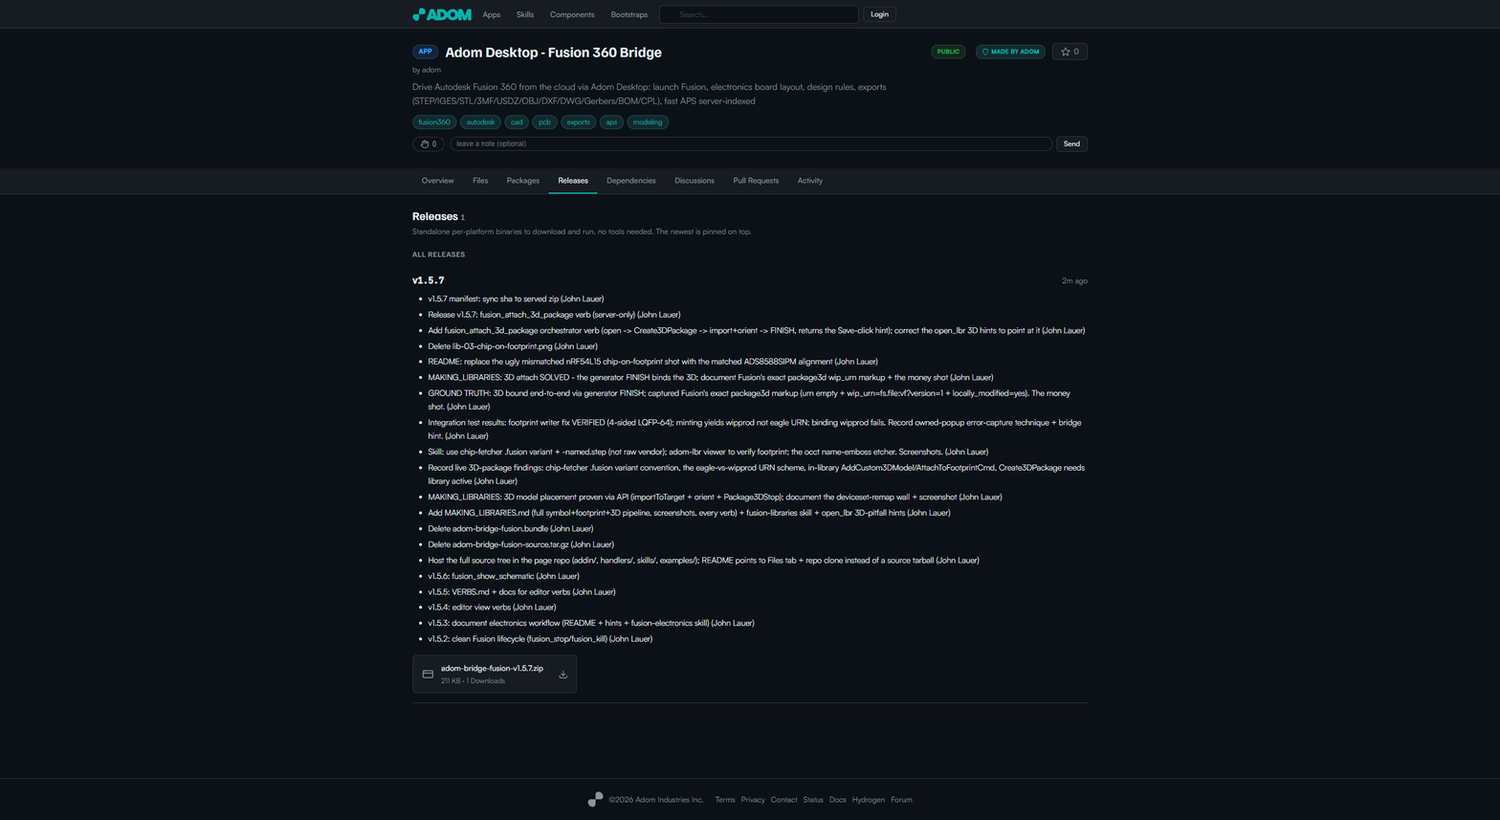Viewport: 1500px width, 820px height.
Task: Star the Fusion 360 Bridge app
Action: pyautogui.click(x=1070, y=51)
